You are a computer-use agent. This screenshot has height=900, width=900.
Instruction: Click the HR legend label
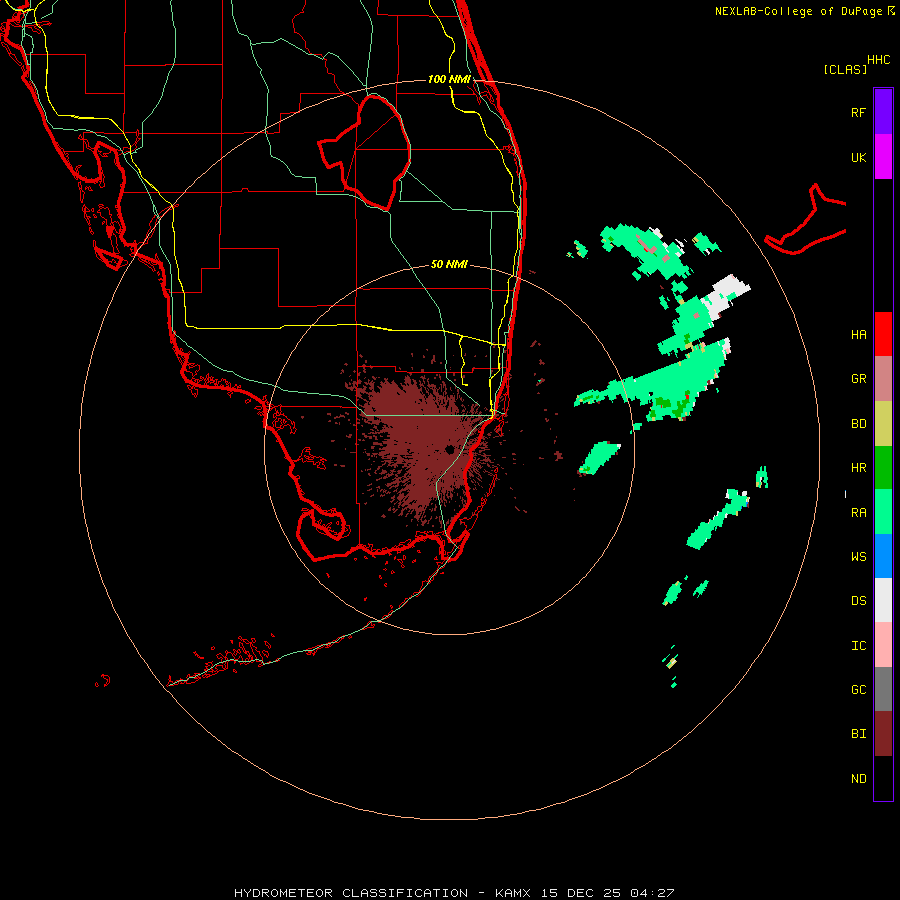[x=858, y=468]
